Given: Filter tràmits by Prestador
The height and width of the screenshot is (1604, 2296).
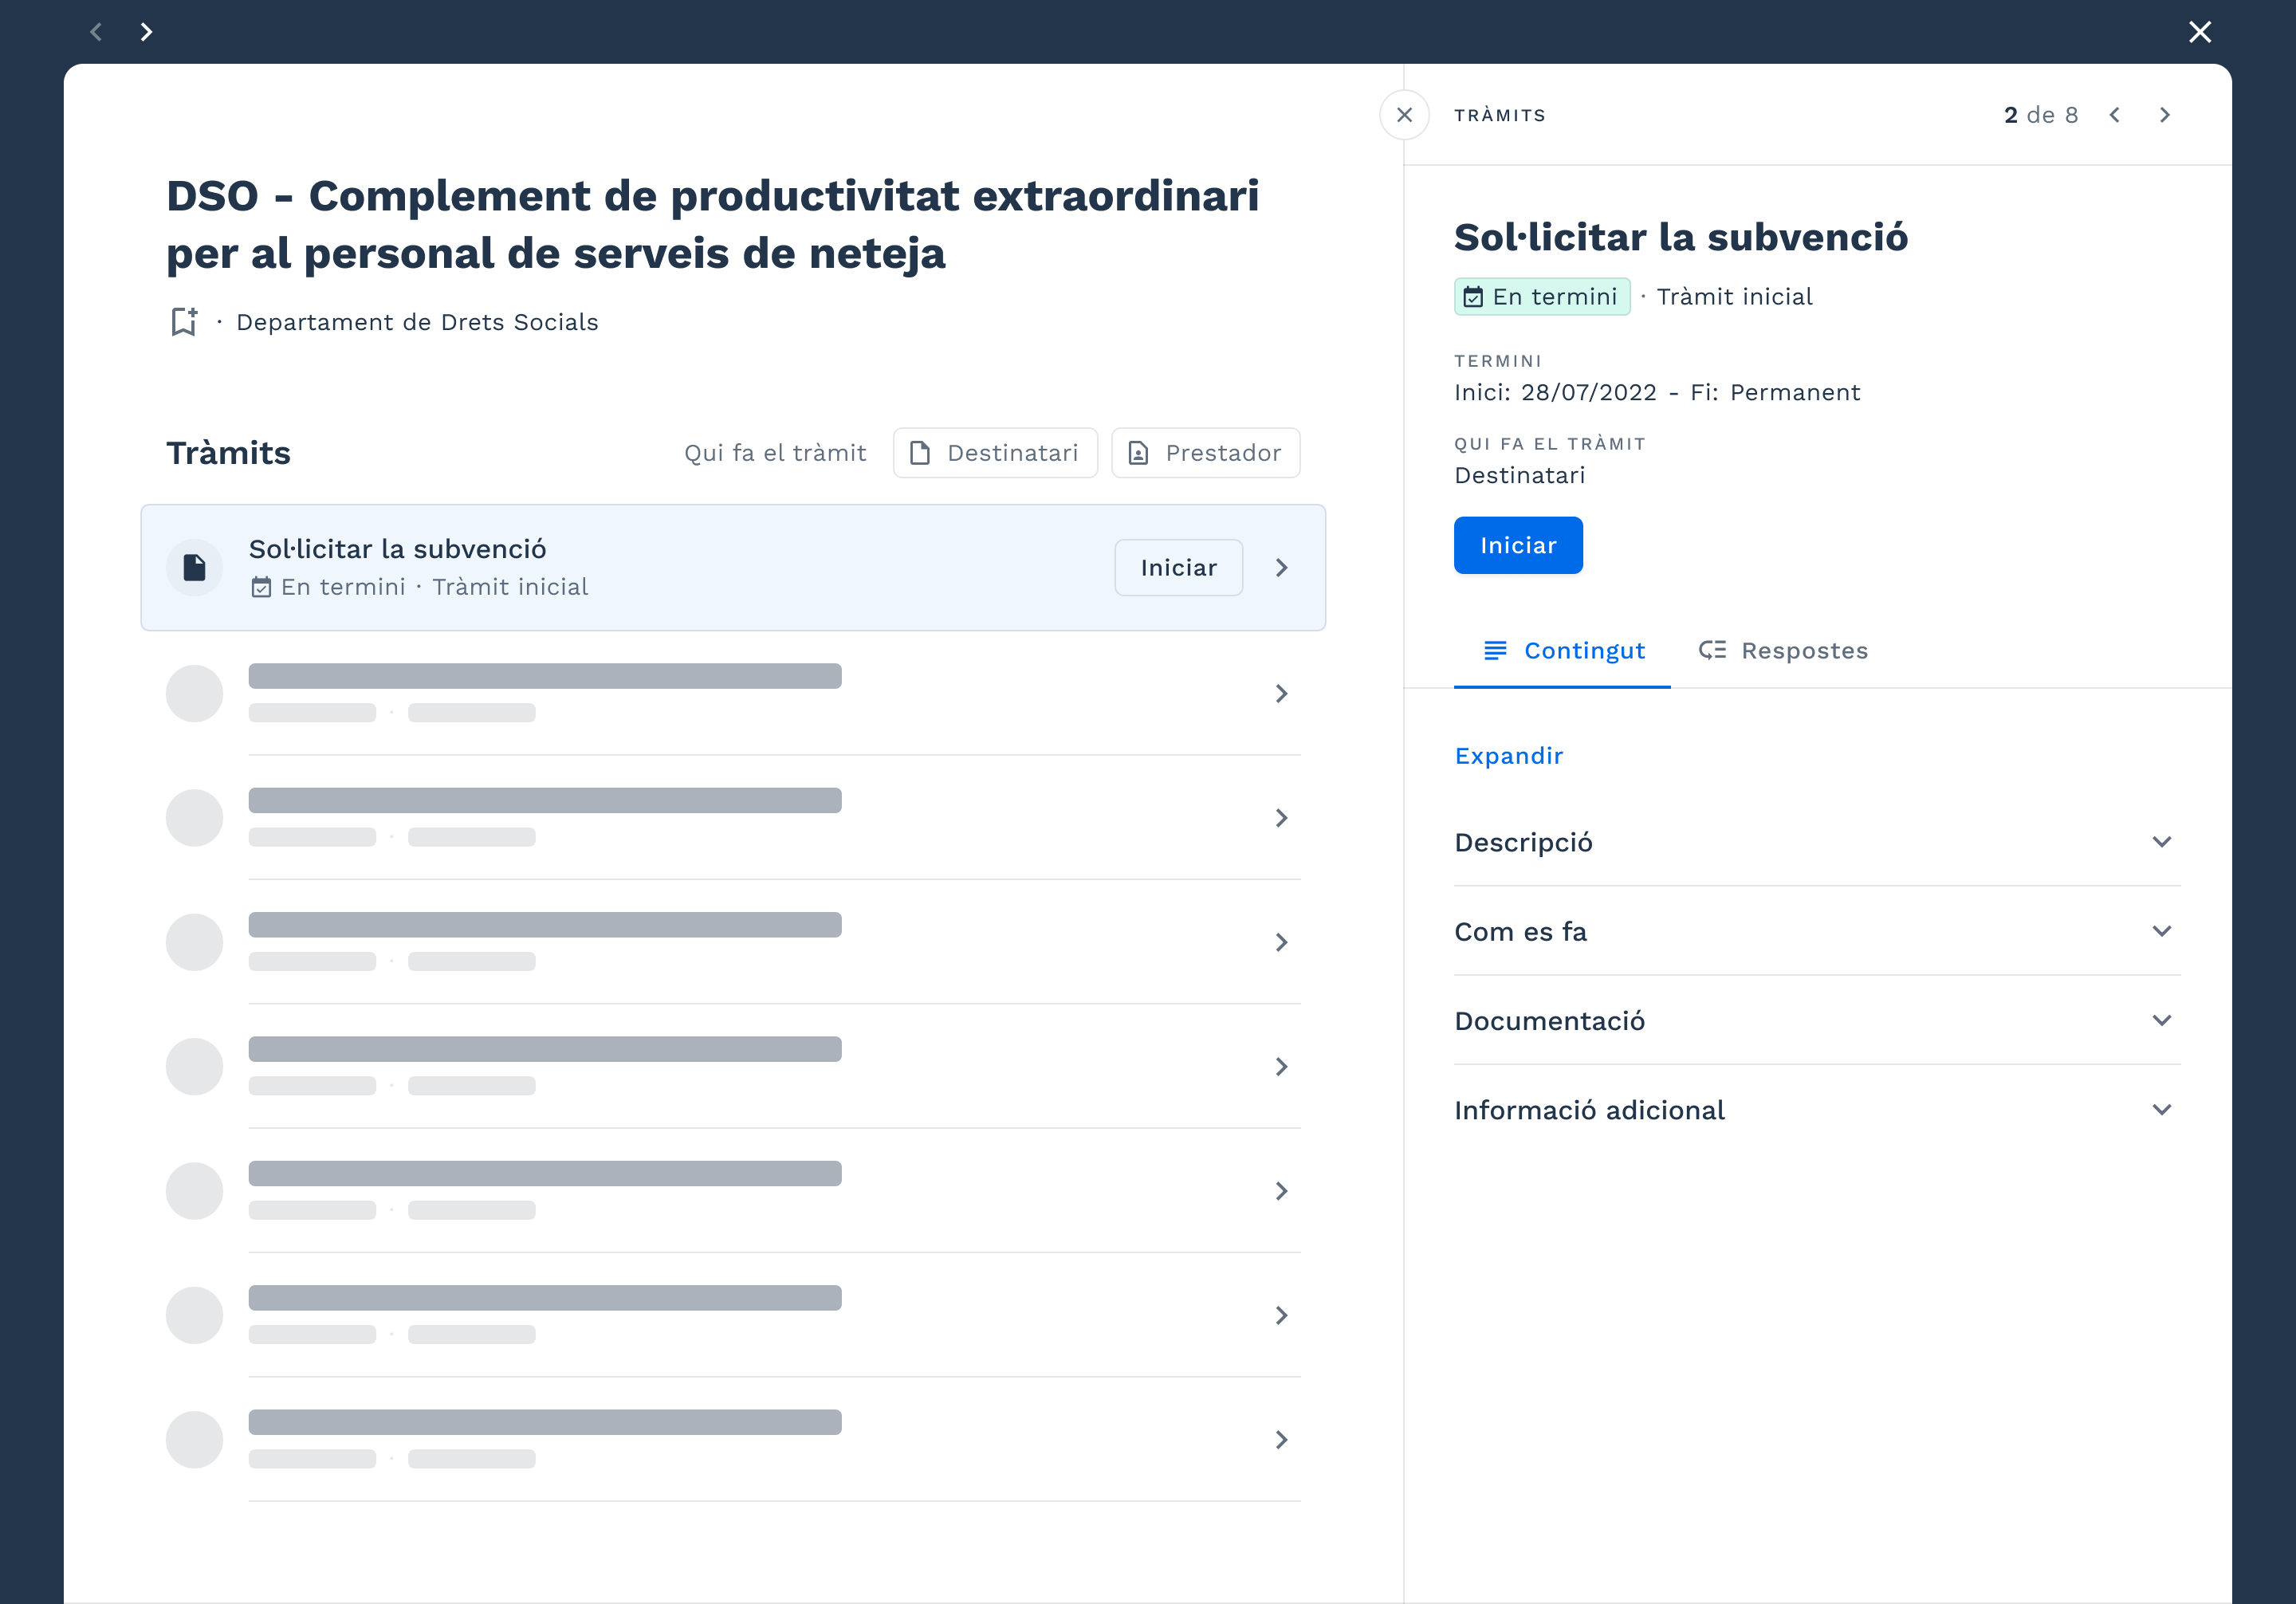Looking at the screenshot, I should (1206, 453).
